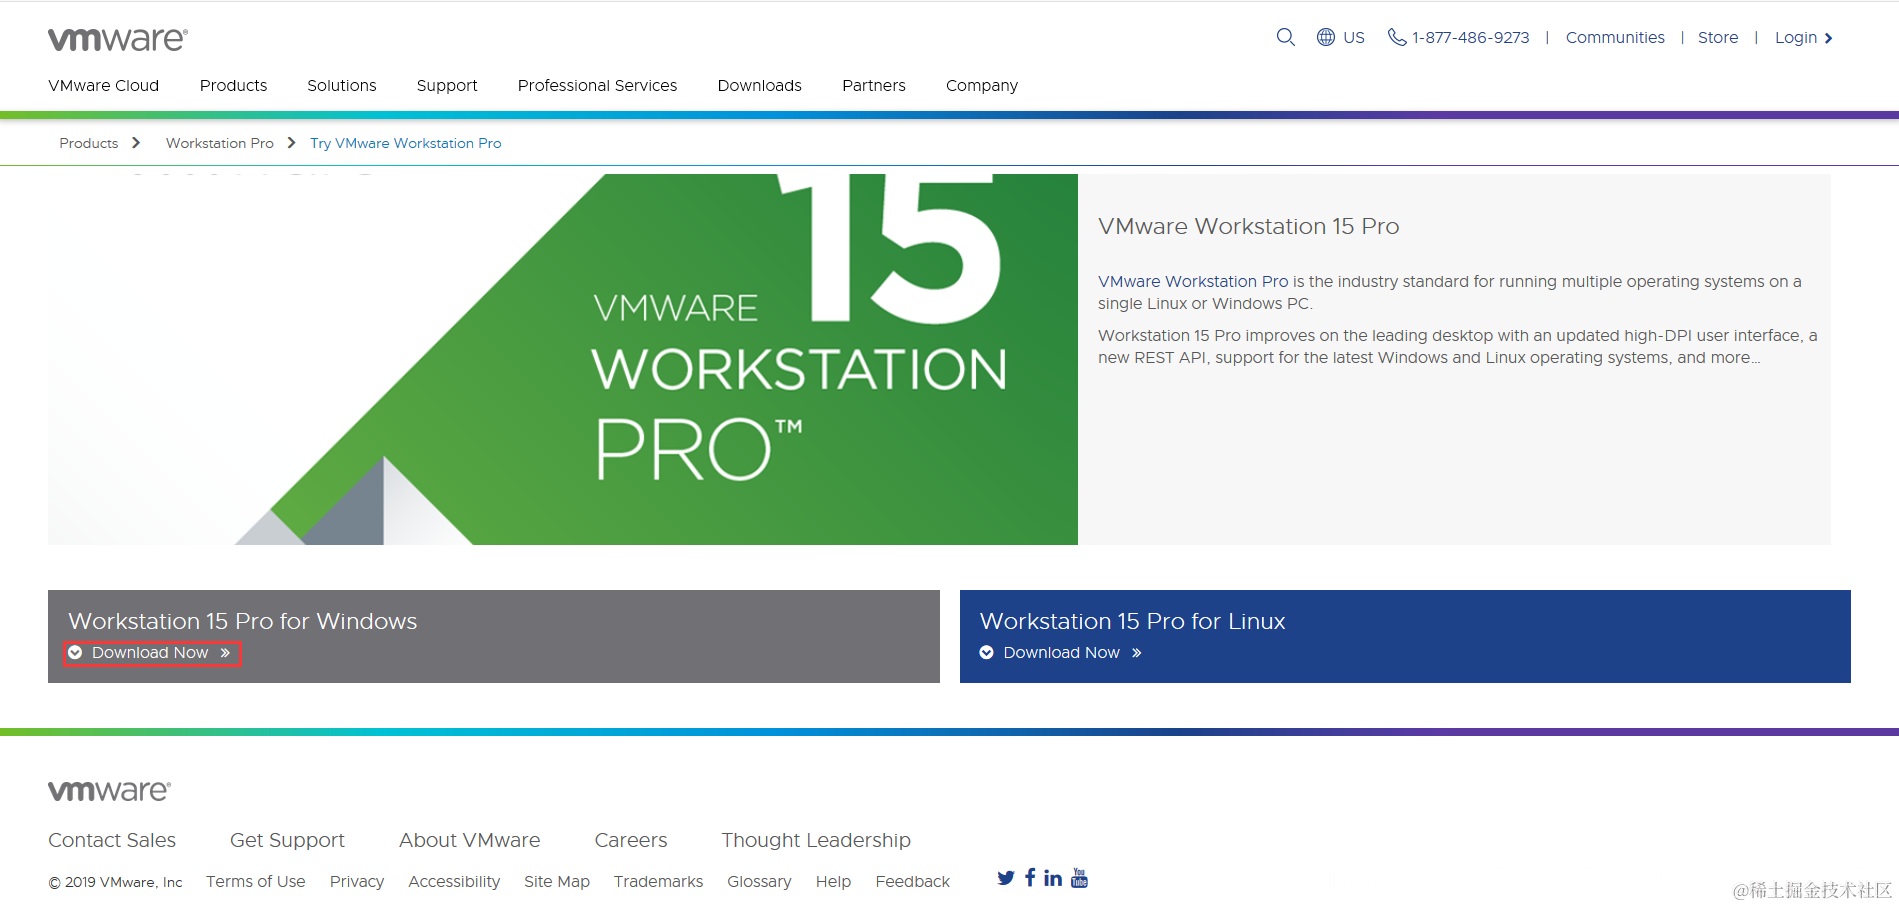Click the breadcrumb chevron after Products

coord(136,143)
